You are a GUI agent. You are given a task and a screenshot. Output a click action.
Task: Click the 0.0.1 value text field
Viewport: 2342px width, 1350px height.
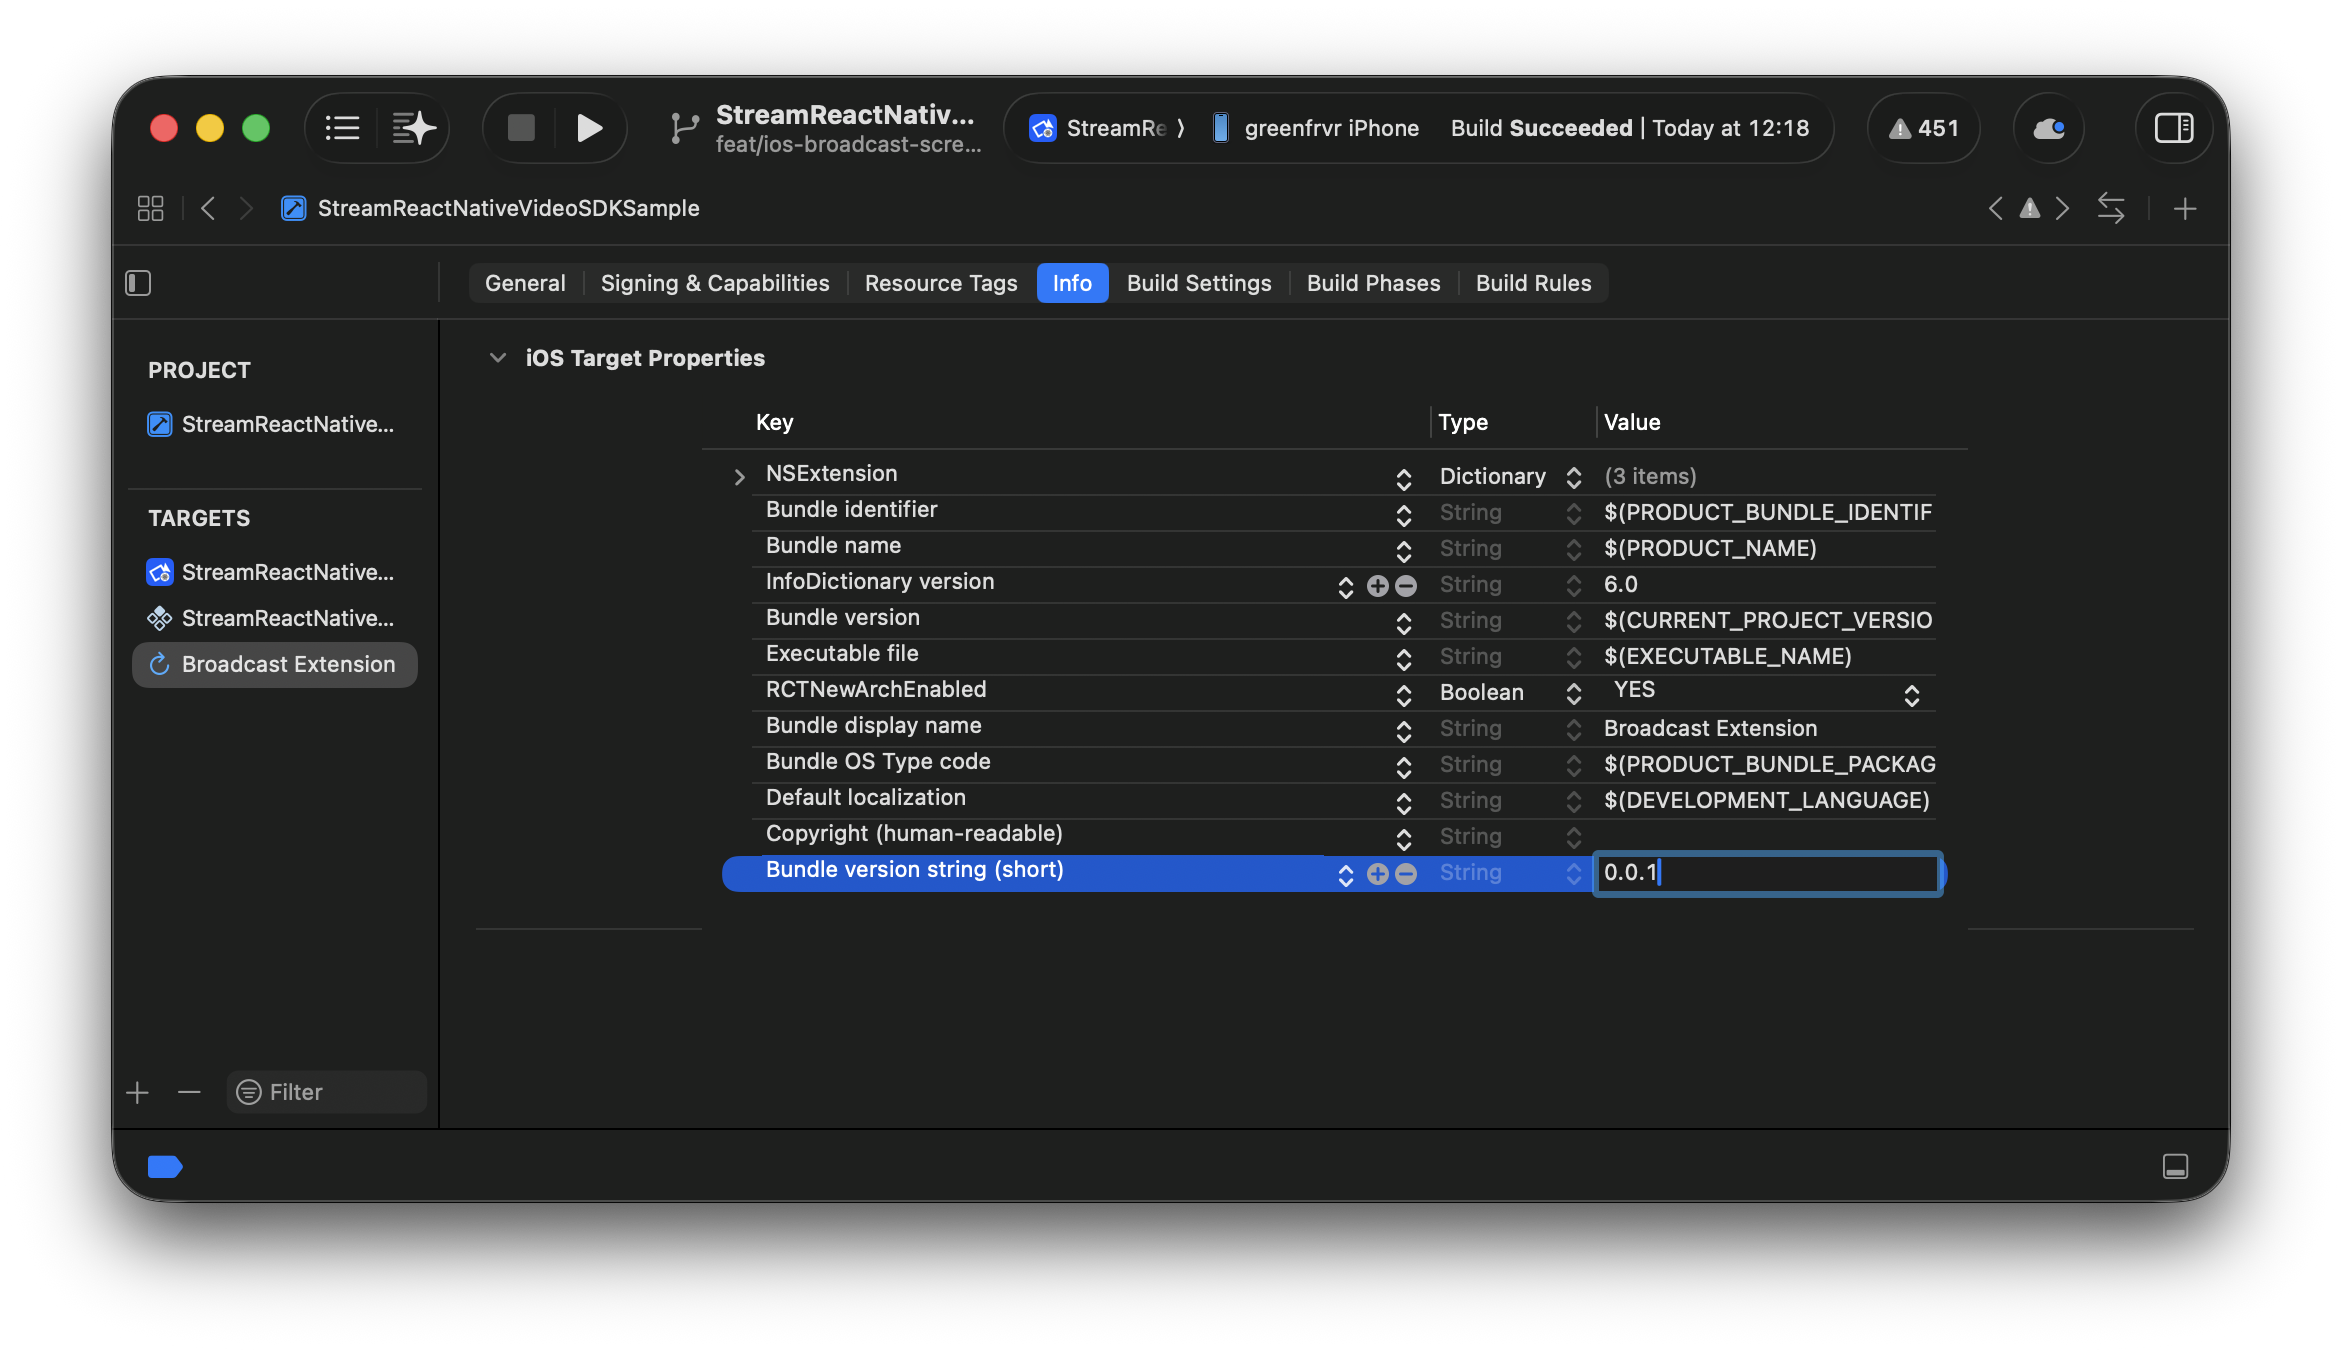click(1767, 873)
